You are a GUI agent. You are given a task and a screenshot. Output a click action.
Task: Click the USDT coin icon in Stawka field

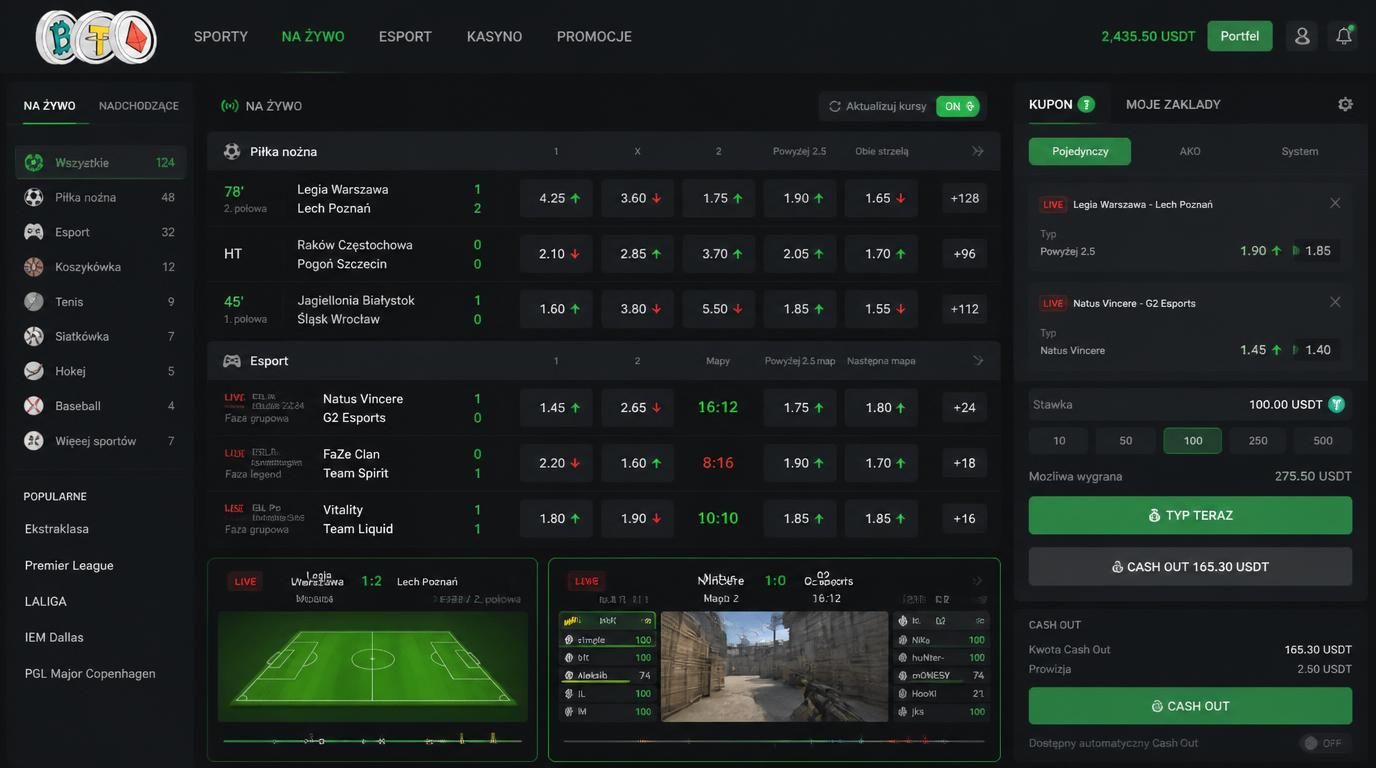point(1336,405)
